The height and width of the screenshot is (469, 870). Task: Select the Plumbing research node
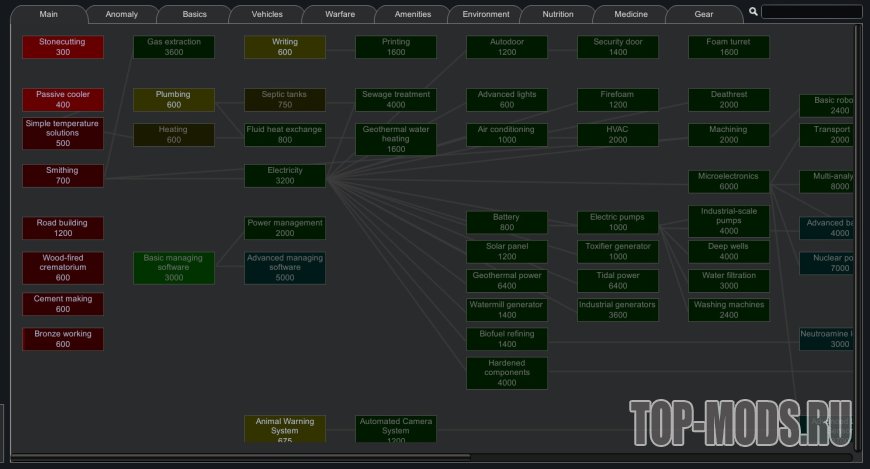173,99
